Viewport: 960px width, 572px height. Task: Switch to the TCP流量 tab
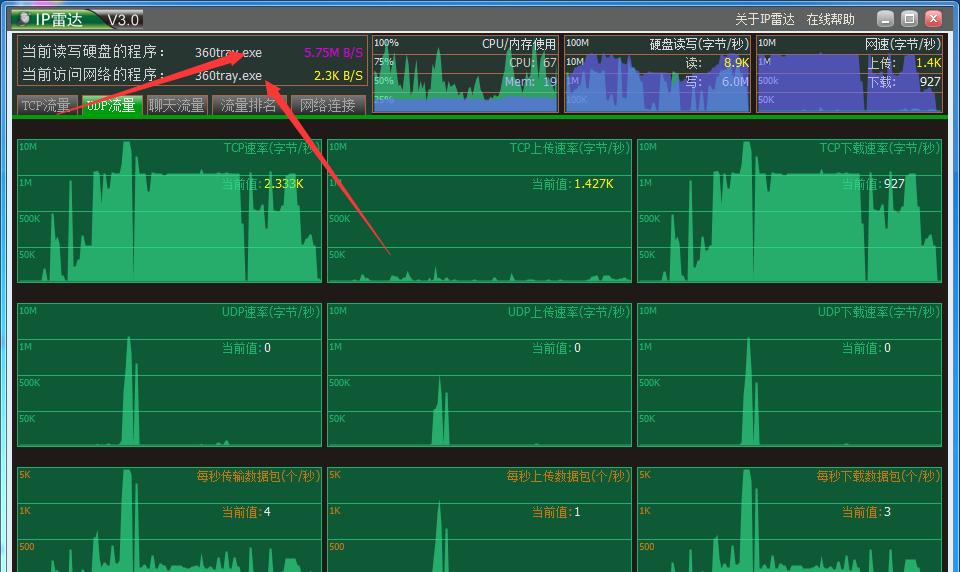tap(47, 105)
